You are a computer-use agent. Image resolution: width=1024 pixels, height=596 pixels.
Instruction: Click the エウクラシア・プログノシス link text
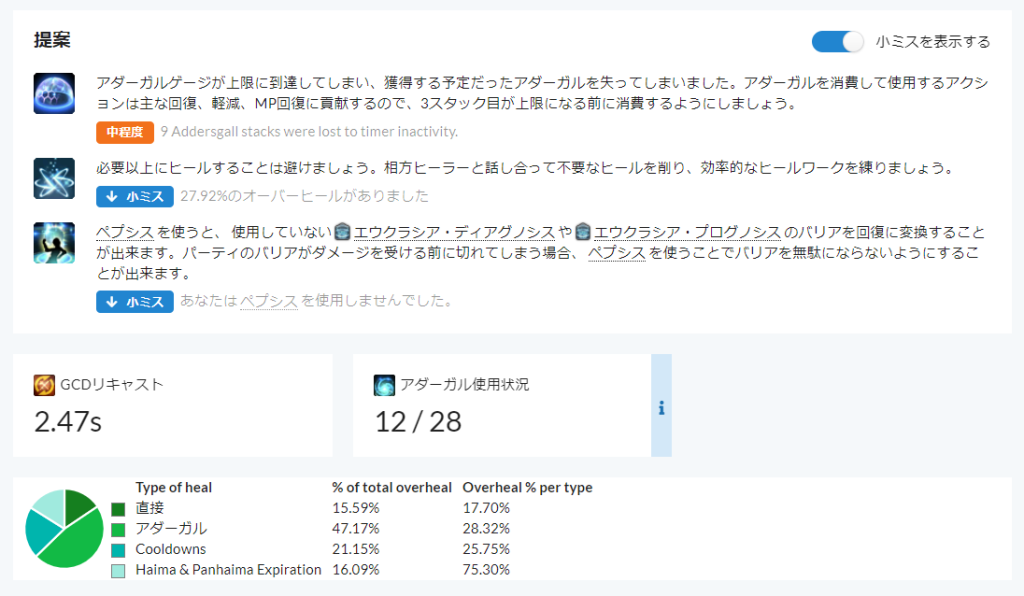point(687,232)
